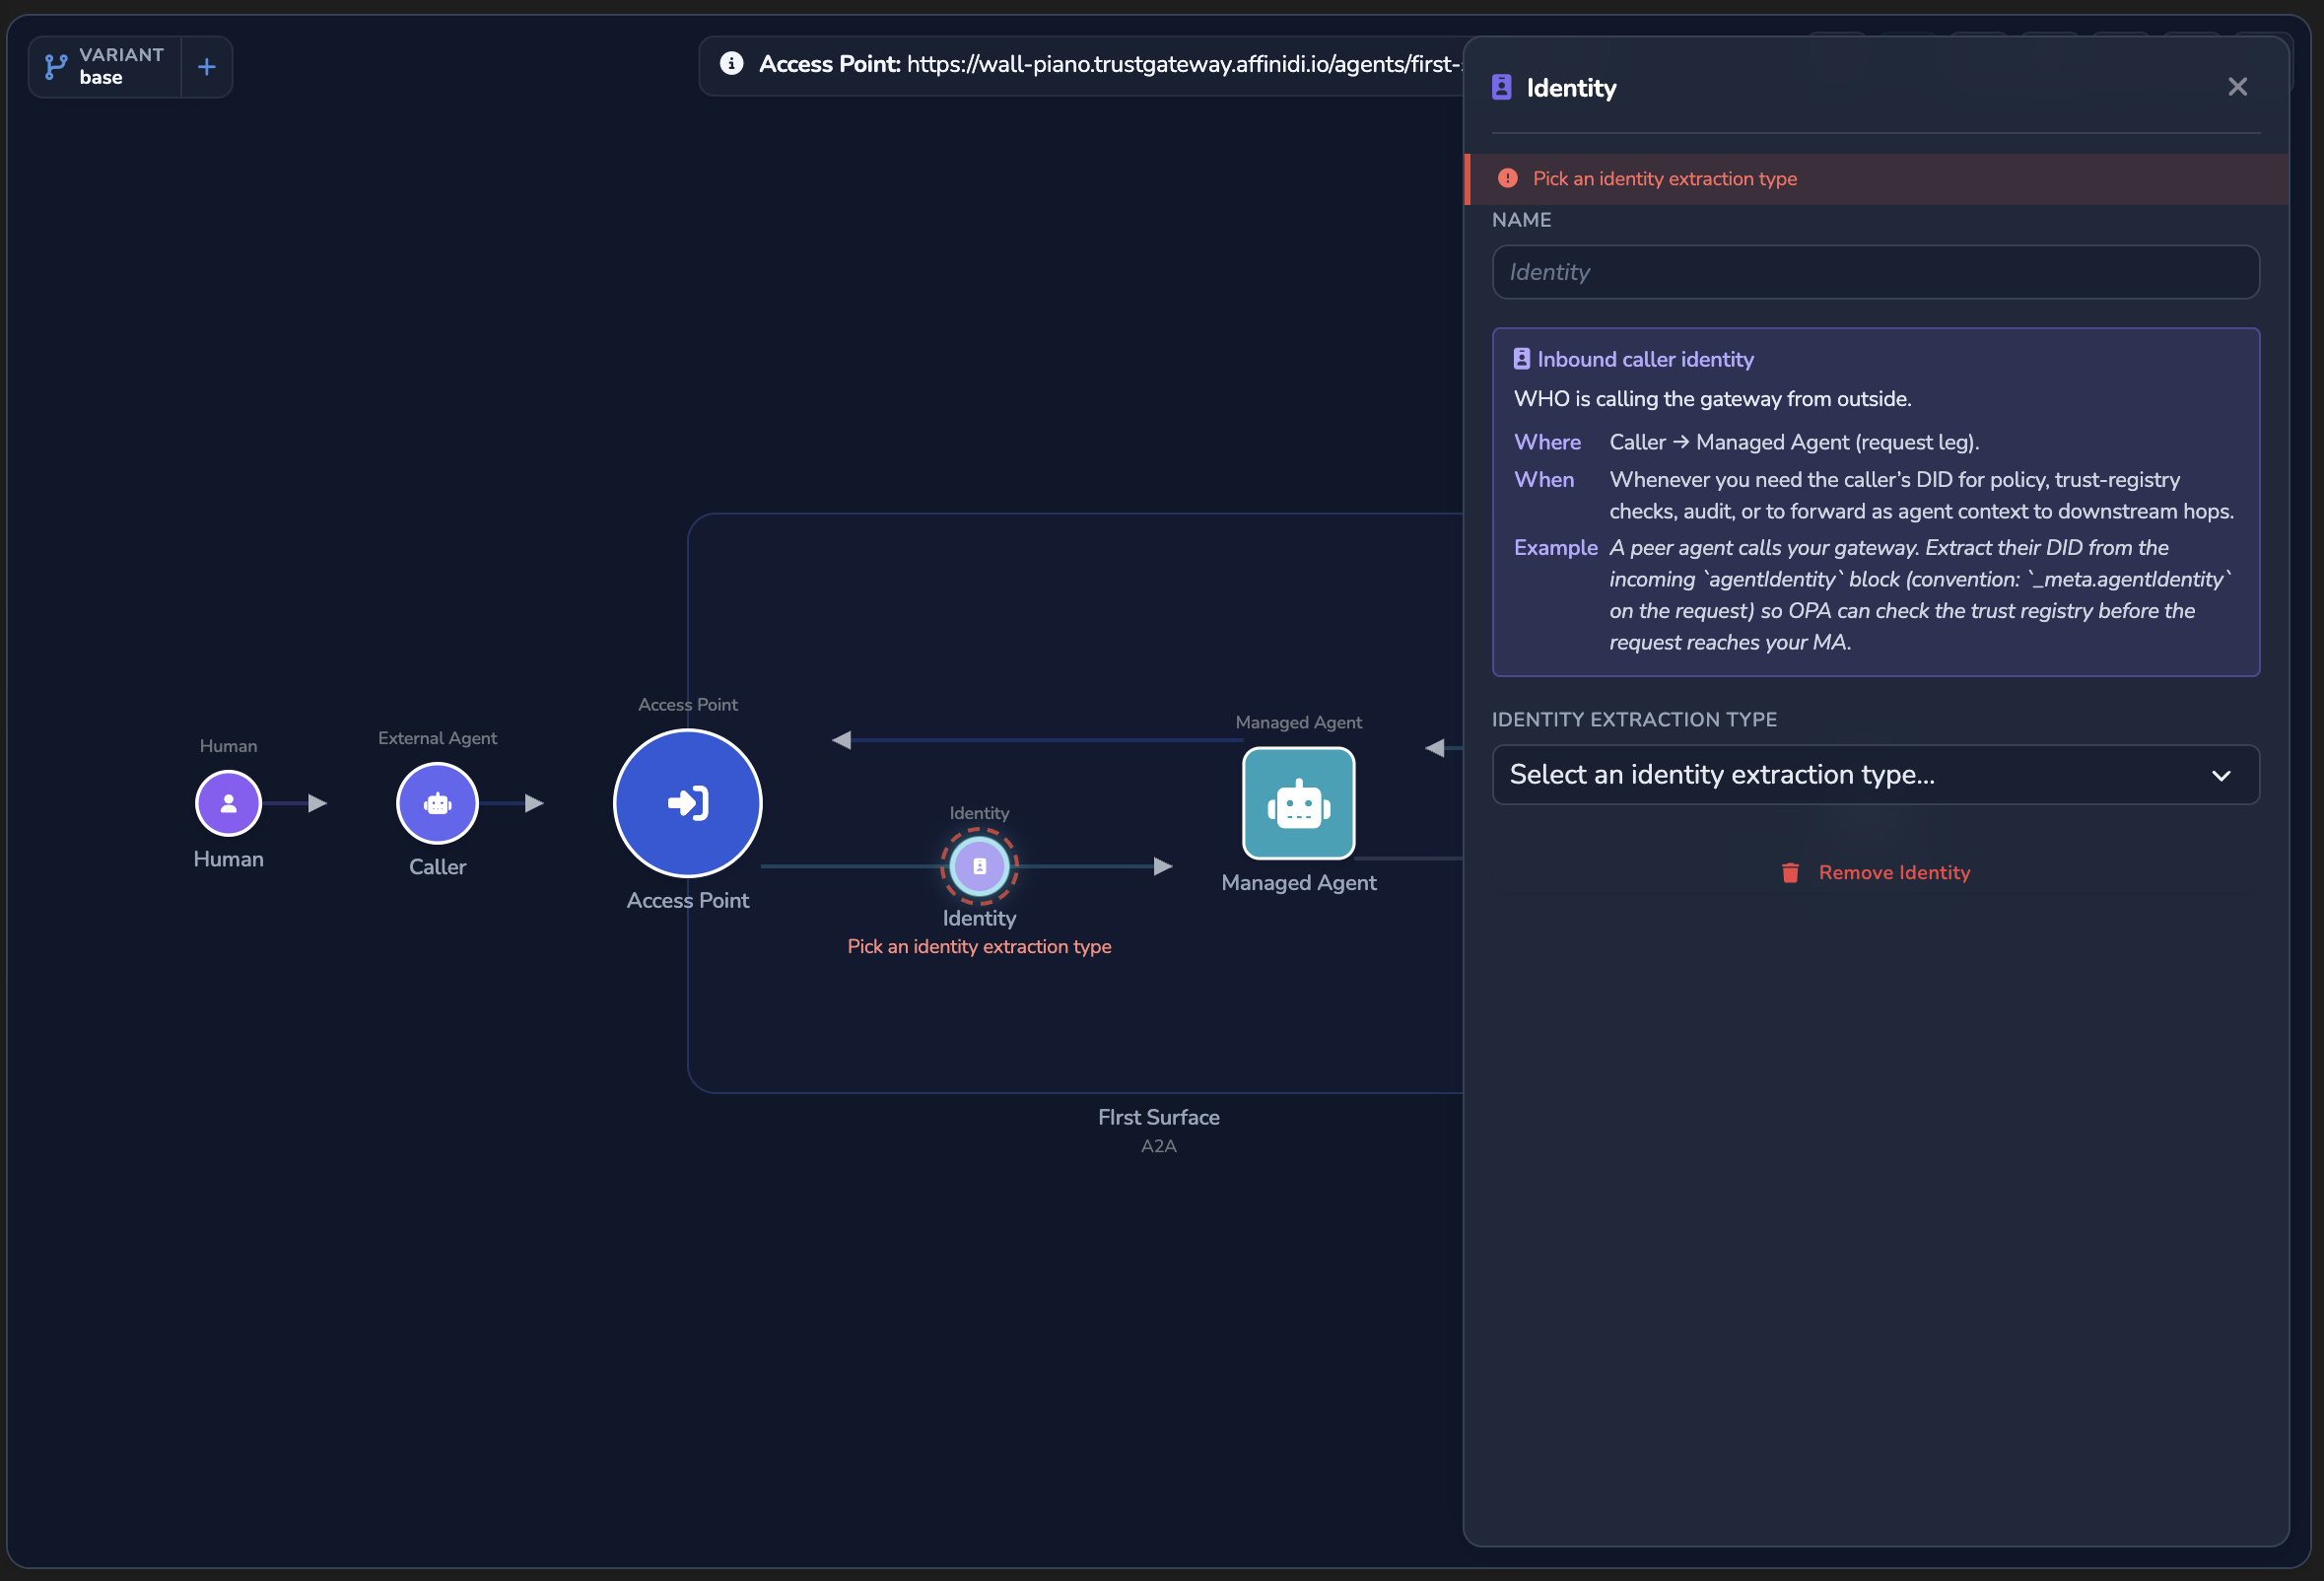Click the 'Where' row label in info box
The image size is (2324, 1581).
click(1547, 442)
